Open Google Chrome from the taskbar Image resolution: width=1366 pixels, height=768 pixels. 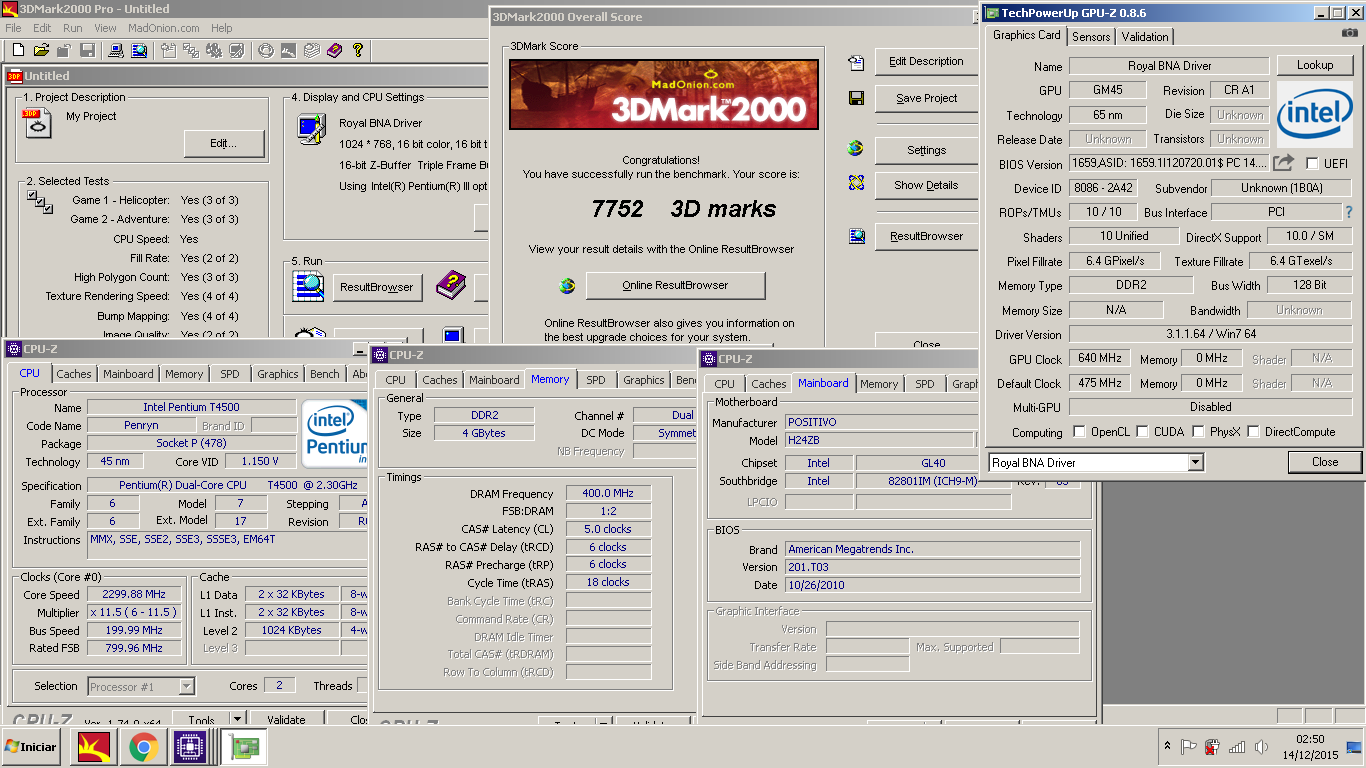143,746
